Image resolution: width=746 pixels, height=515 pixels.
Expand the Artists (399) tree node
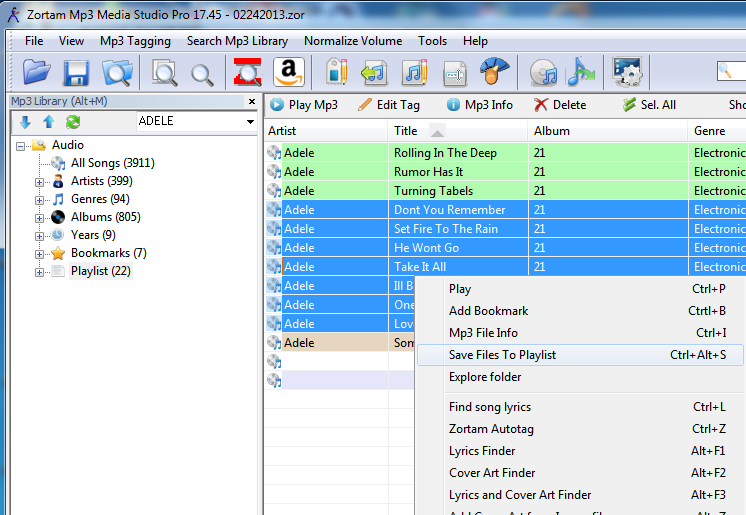(40, 181)
